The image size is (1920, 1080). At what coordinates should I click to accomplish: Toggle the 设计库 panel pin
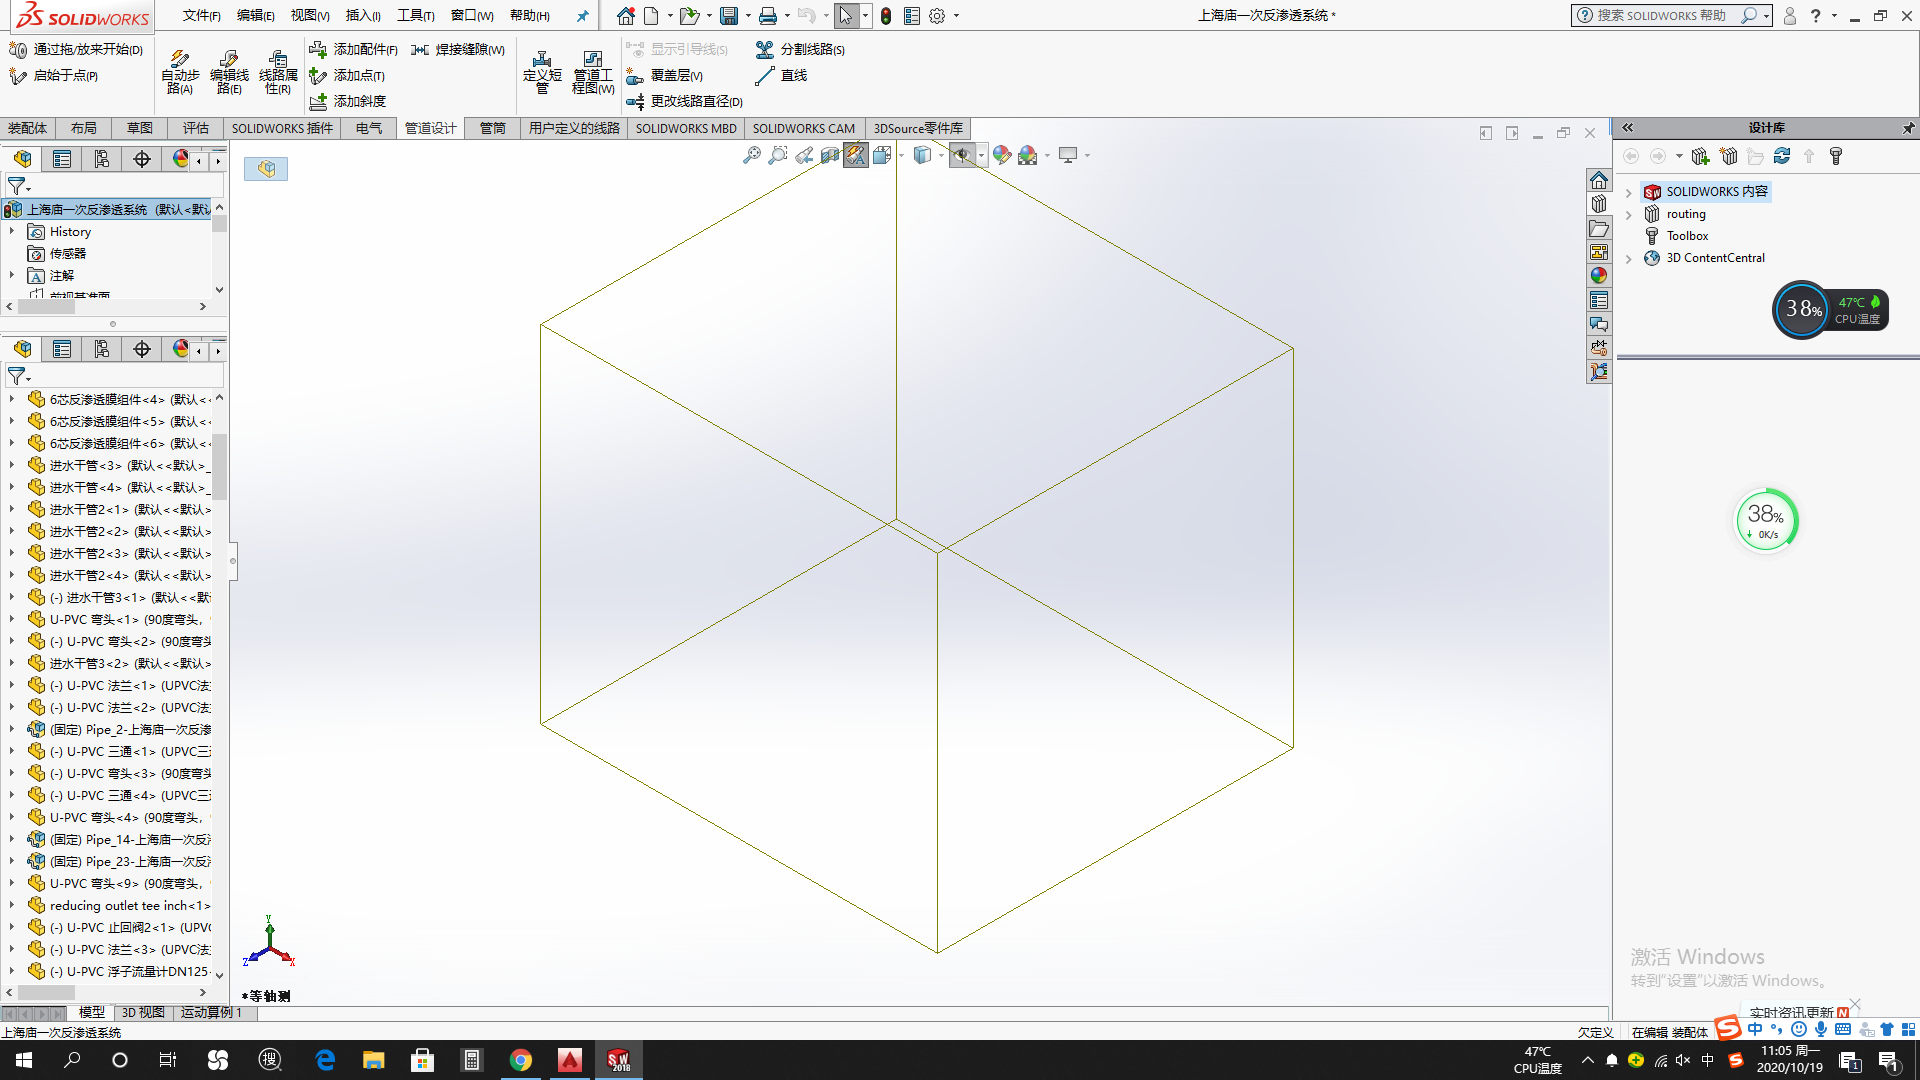click(1908, 128)
